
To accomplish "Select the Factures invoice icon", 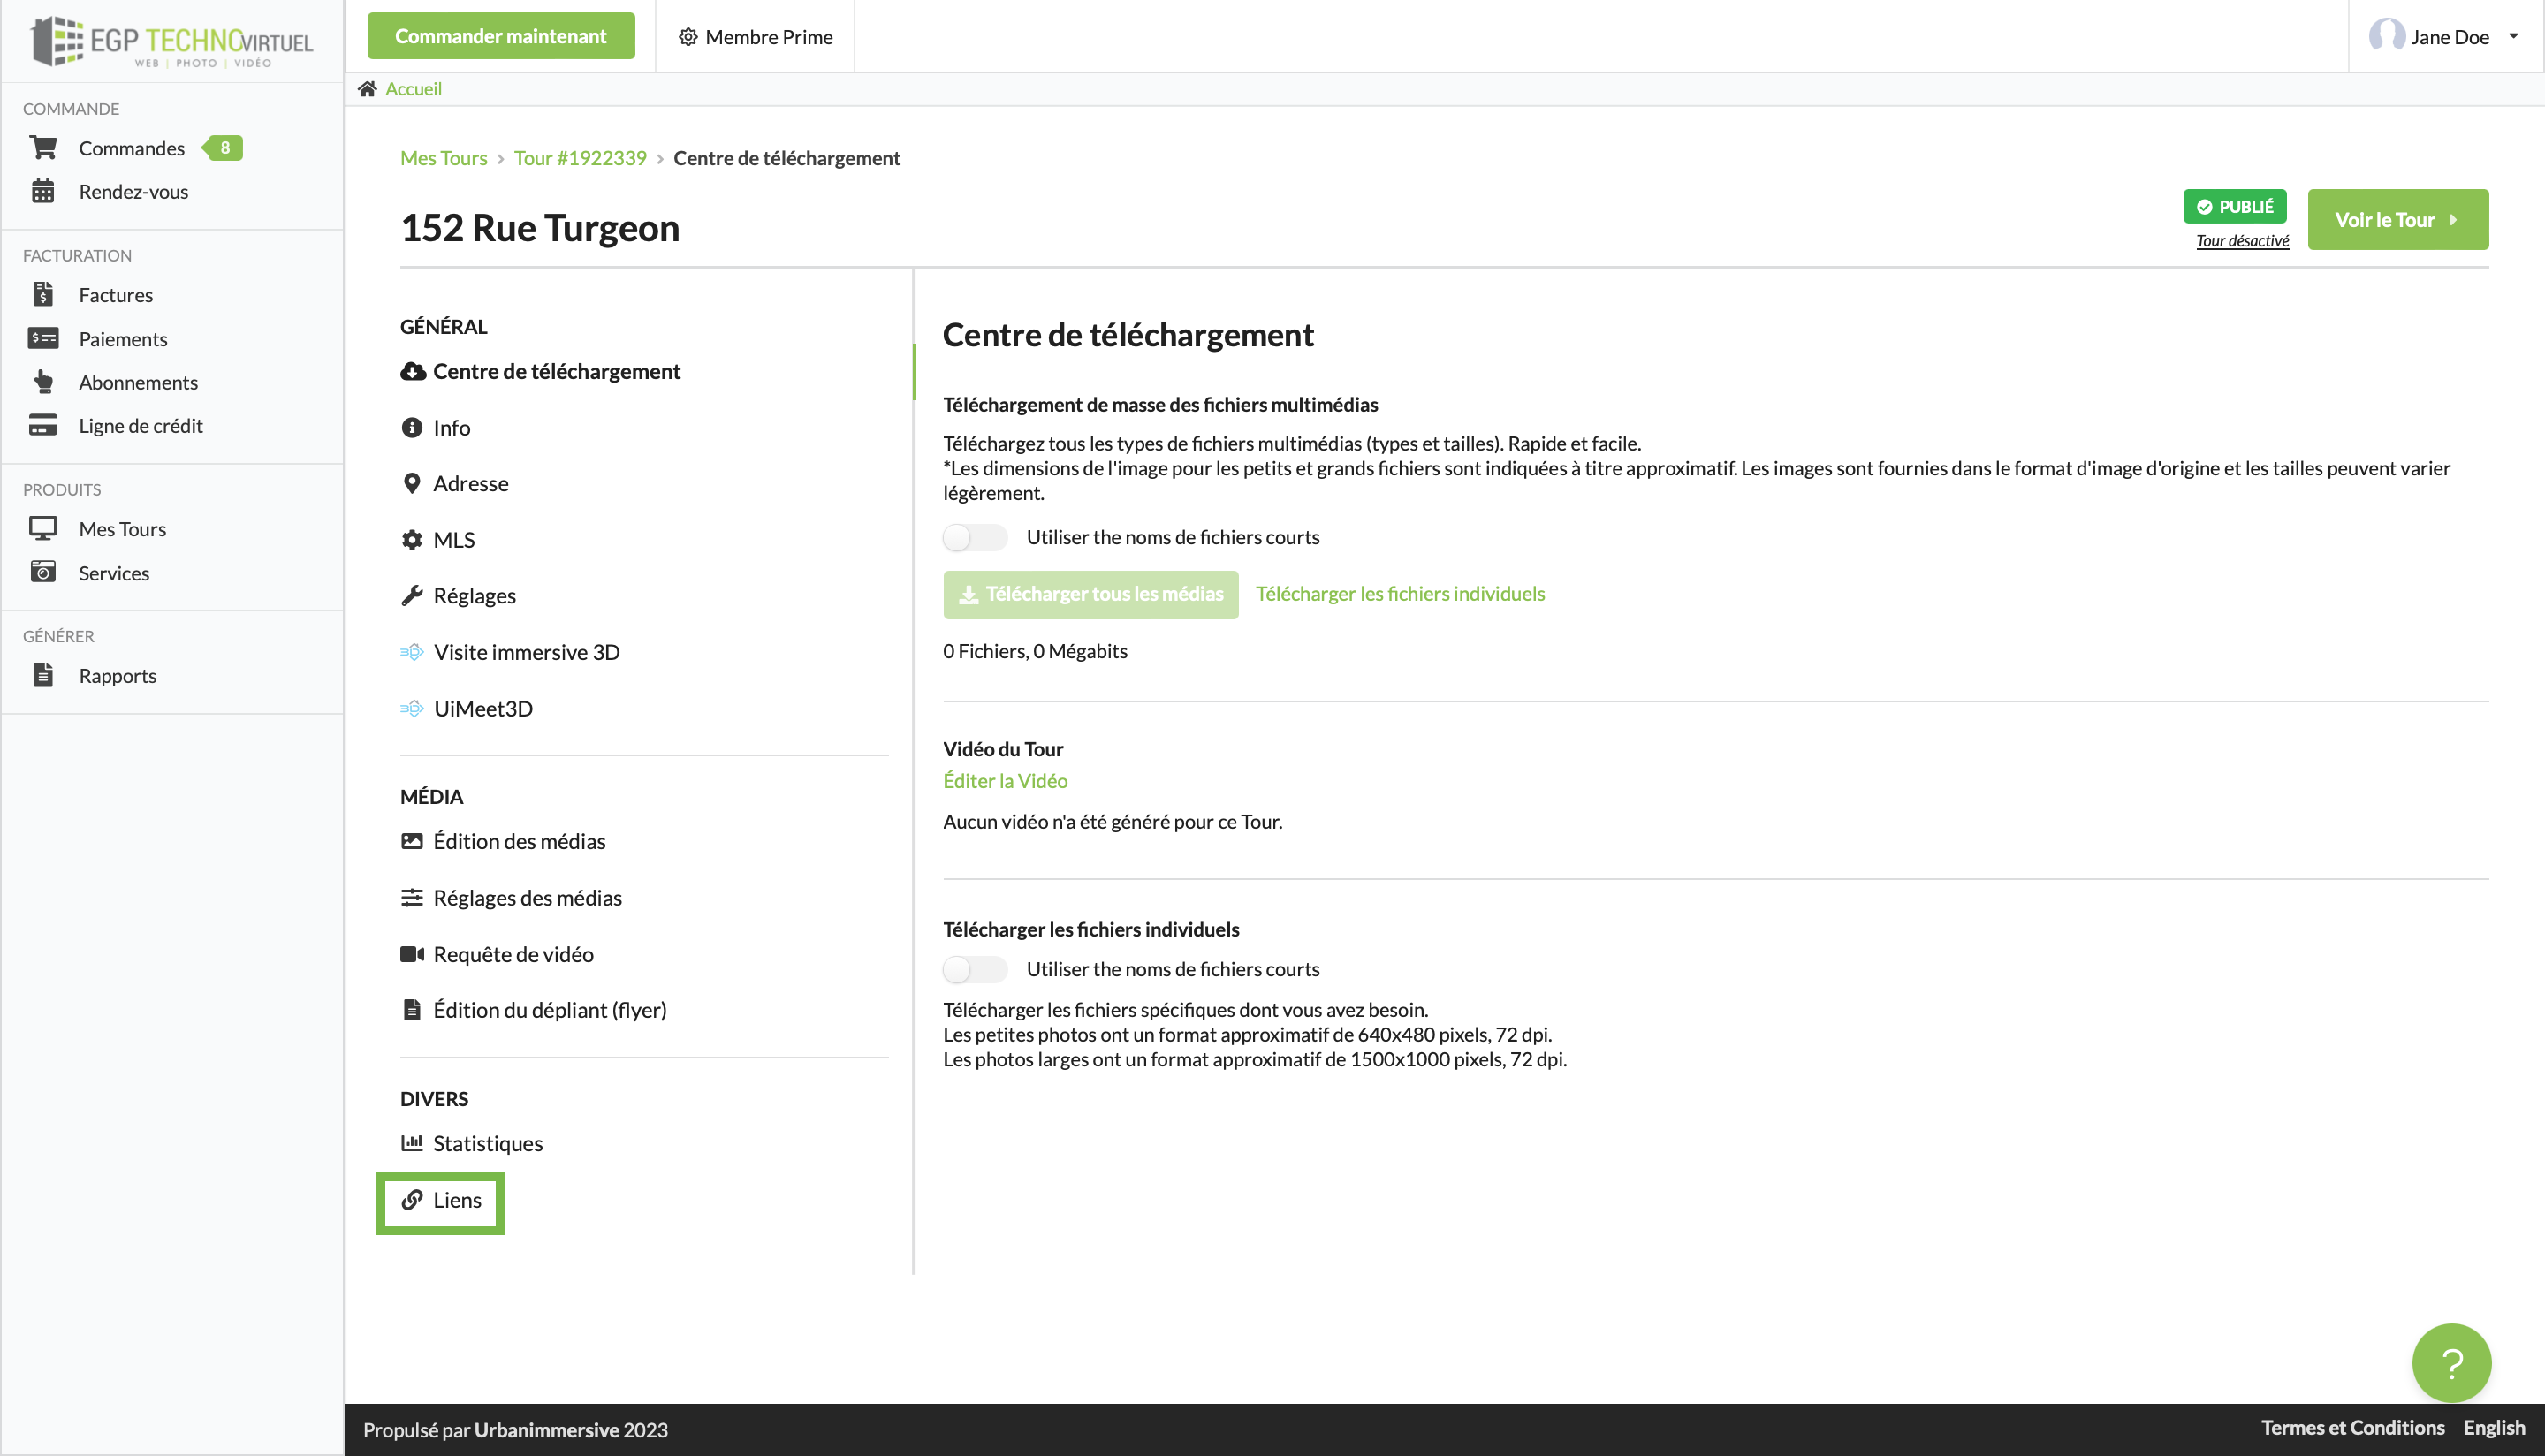I will tap(43, 294).
